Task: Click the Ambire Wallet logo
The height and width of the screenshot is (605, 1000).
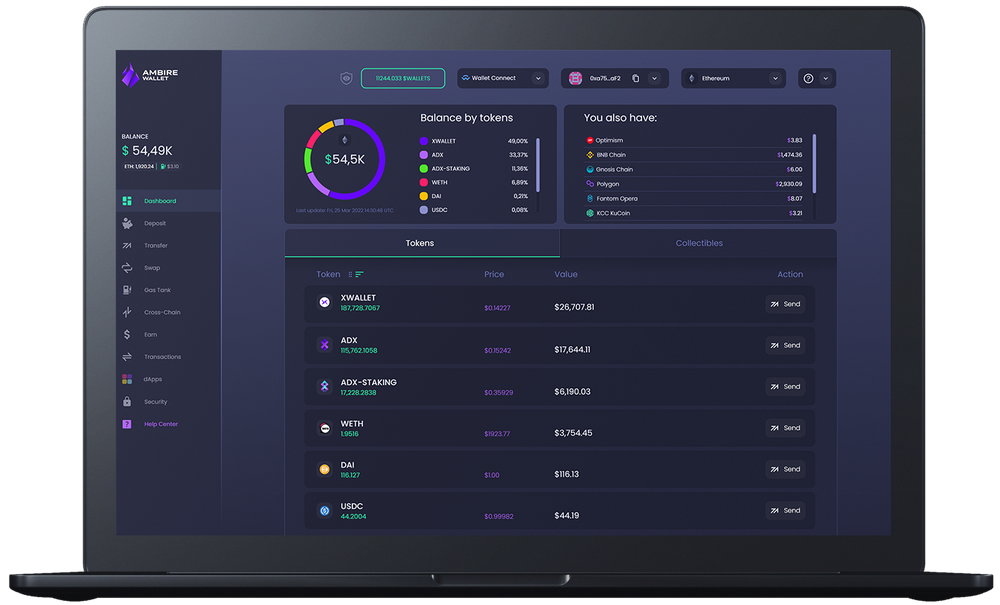Action: point(150,75)
